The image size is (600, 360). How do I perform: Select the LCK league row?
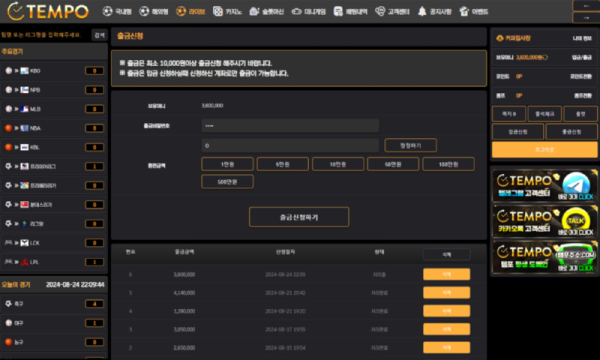[x=54, y=243]
